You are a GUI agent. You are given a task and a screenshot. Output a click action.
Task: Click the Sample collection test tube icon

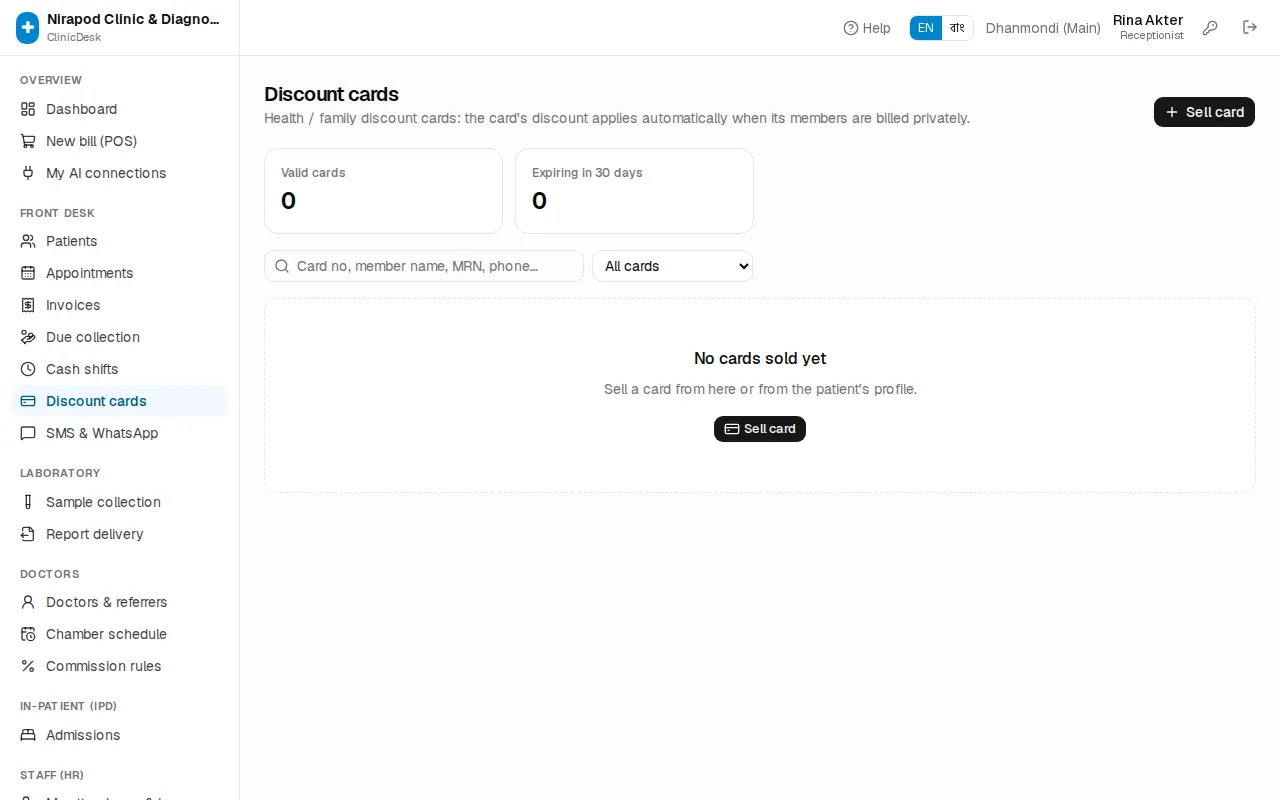(28, 502)
